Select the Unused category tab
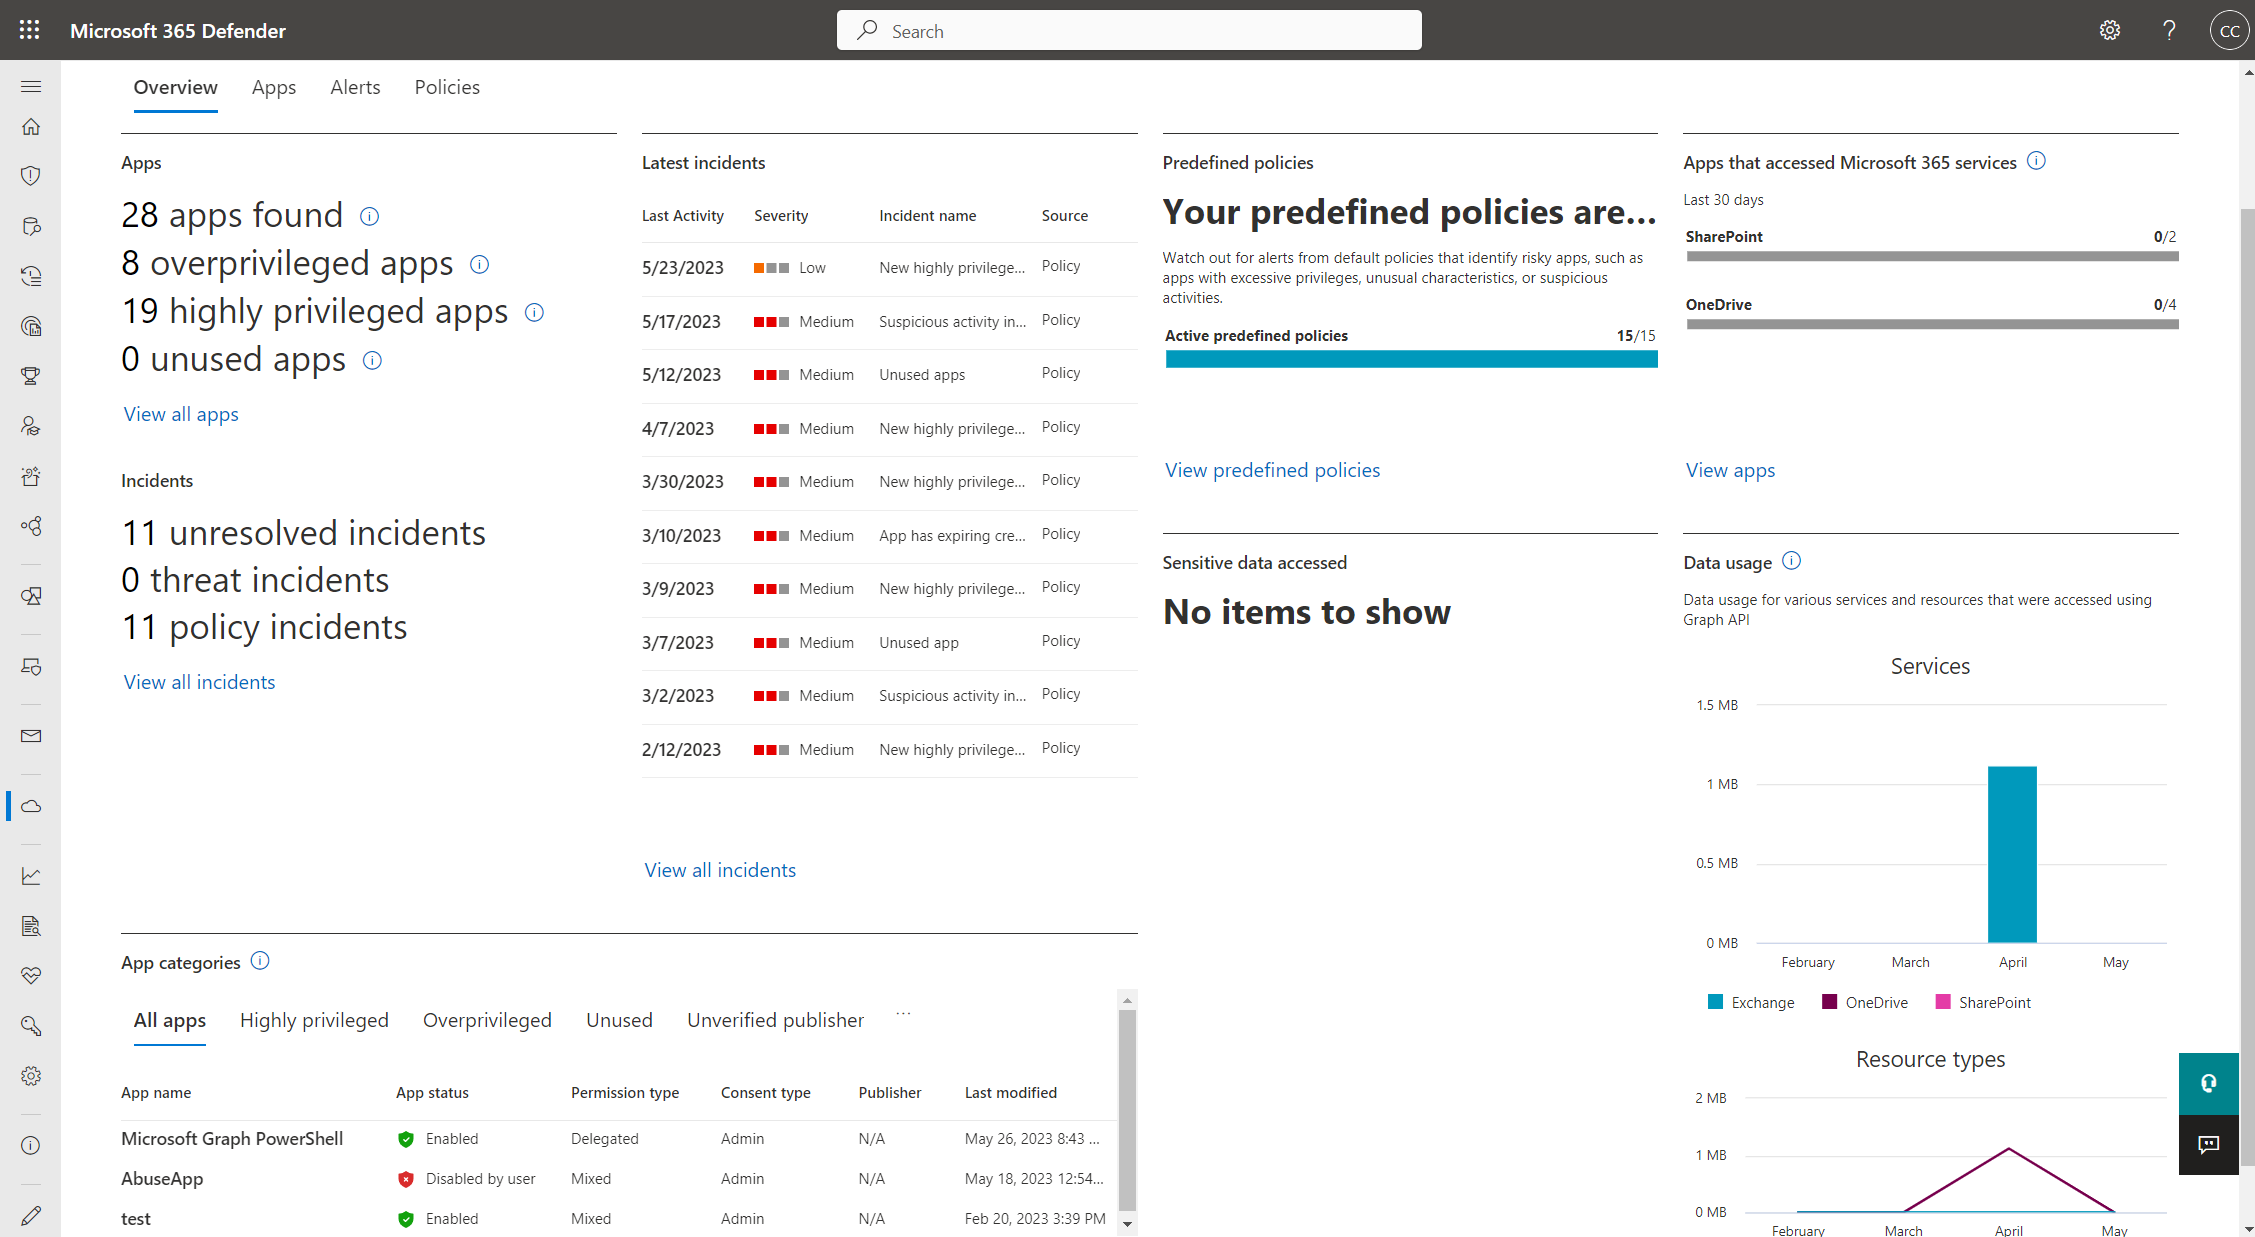Viewport: 2255px width, 1237px height. (619, 1020)
